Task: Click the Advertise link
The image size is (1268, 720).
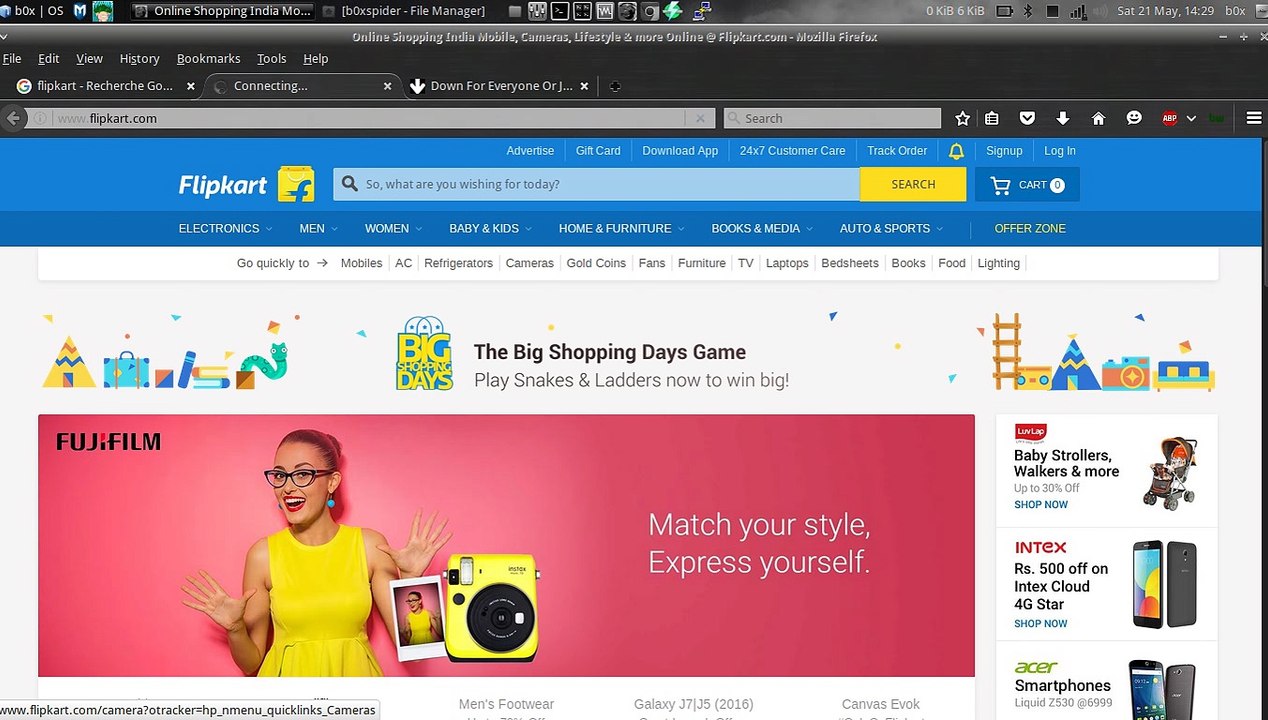Action: click(x=530, y=151)
